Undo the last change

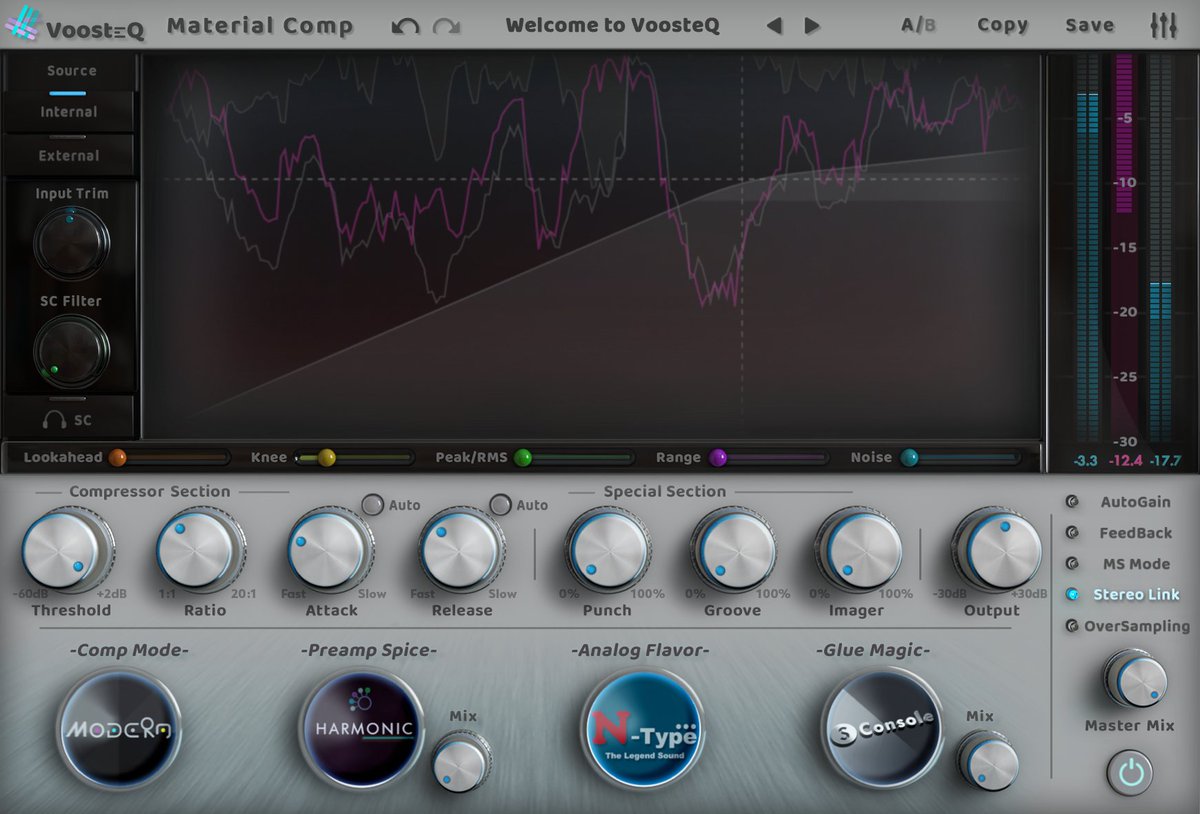coord(406,26)
